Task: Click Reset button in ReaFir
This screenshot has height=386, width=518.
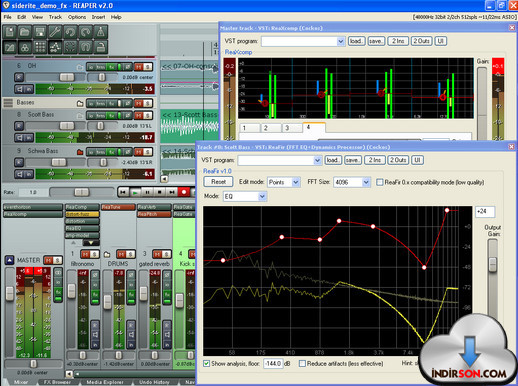Action: click(x=218, y=182)
